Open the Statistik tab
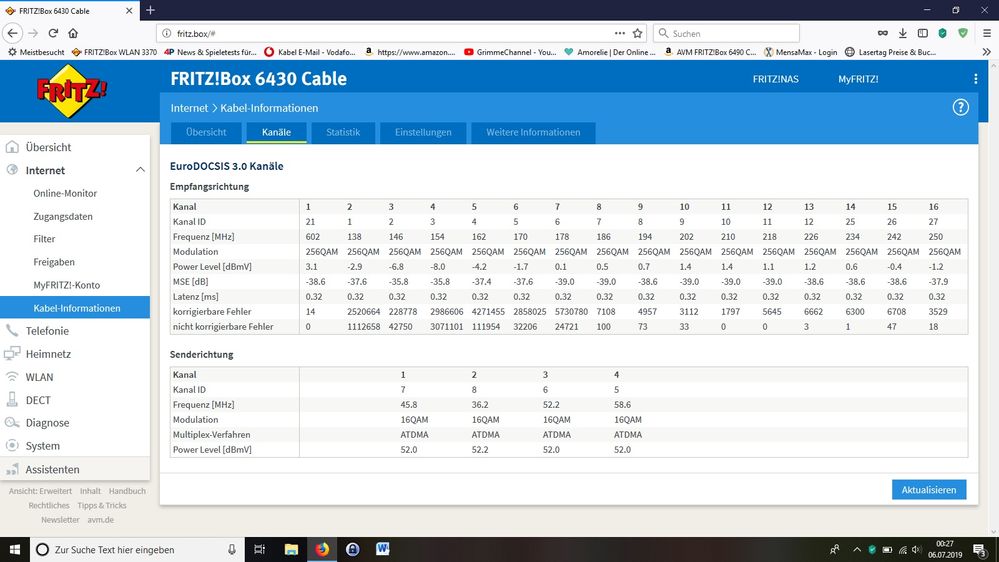This screenshot has width=999, height=562. click(x=343, y=133)
